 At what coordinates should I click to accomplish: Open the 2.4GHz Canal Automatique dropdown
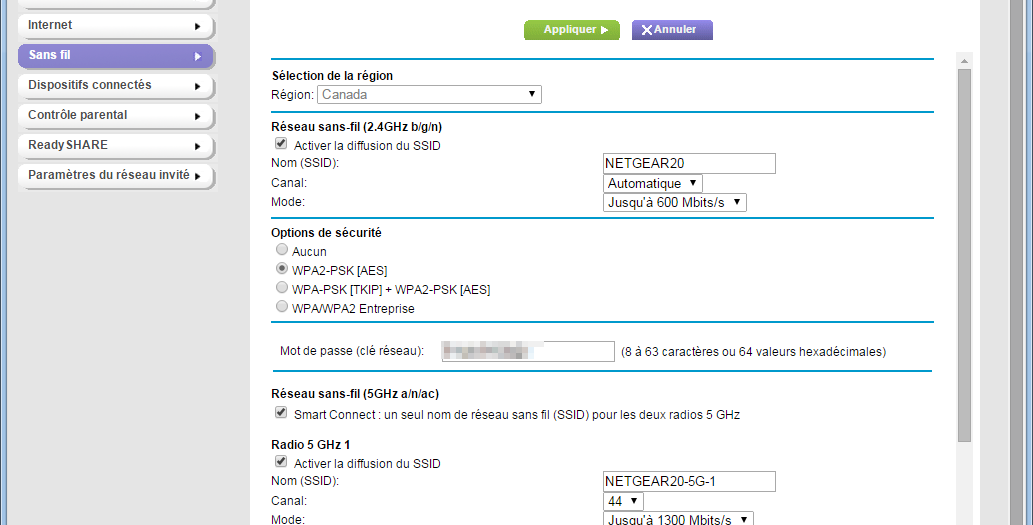(653, 184)
